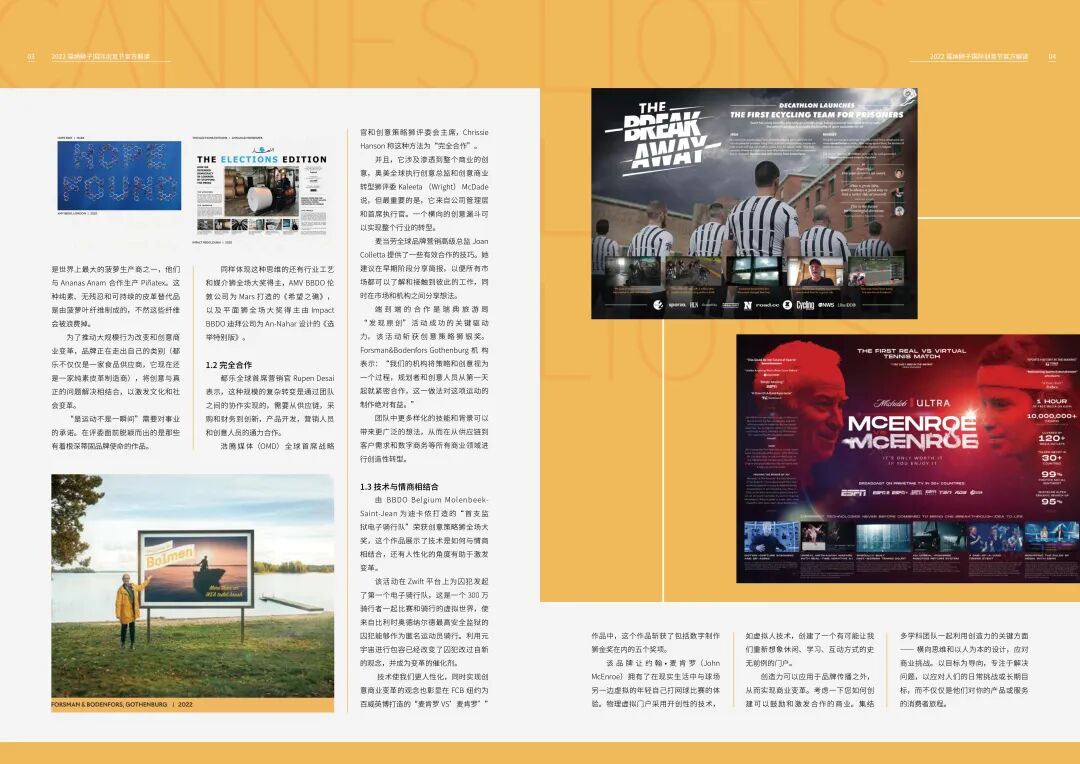1080x764 pixels.
Task: Select line beginning "该活动在 Zwift 平台上"
Action: pyautogui.click(x=432, y=581)
